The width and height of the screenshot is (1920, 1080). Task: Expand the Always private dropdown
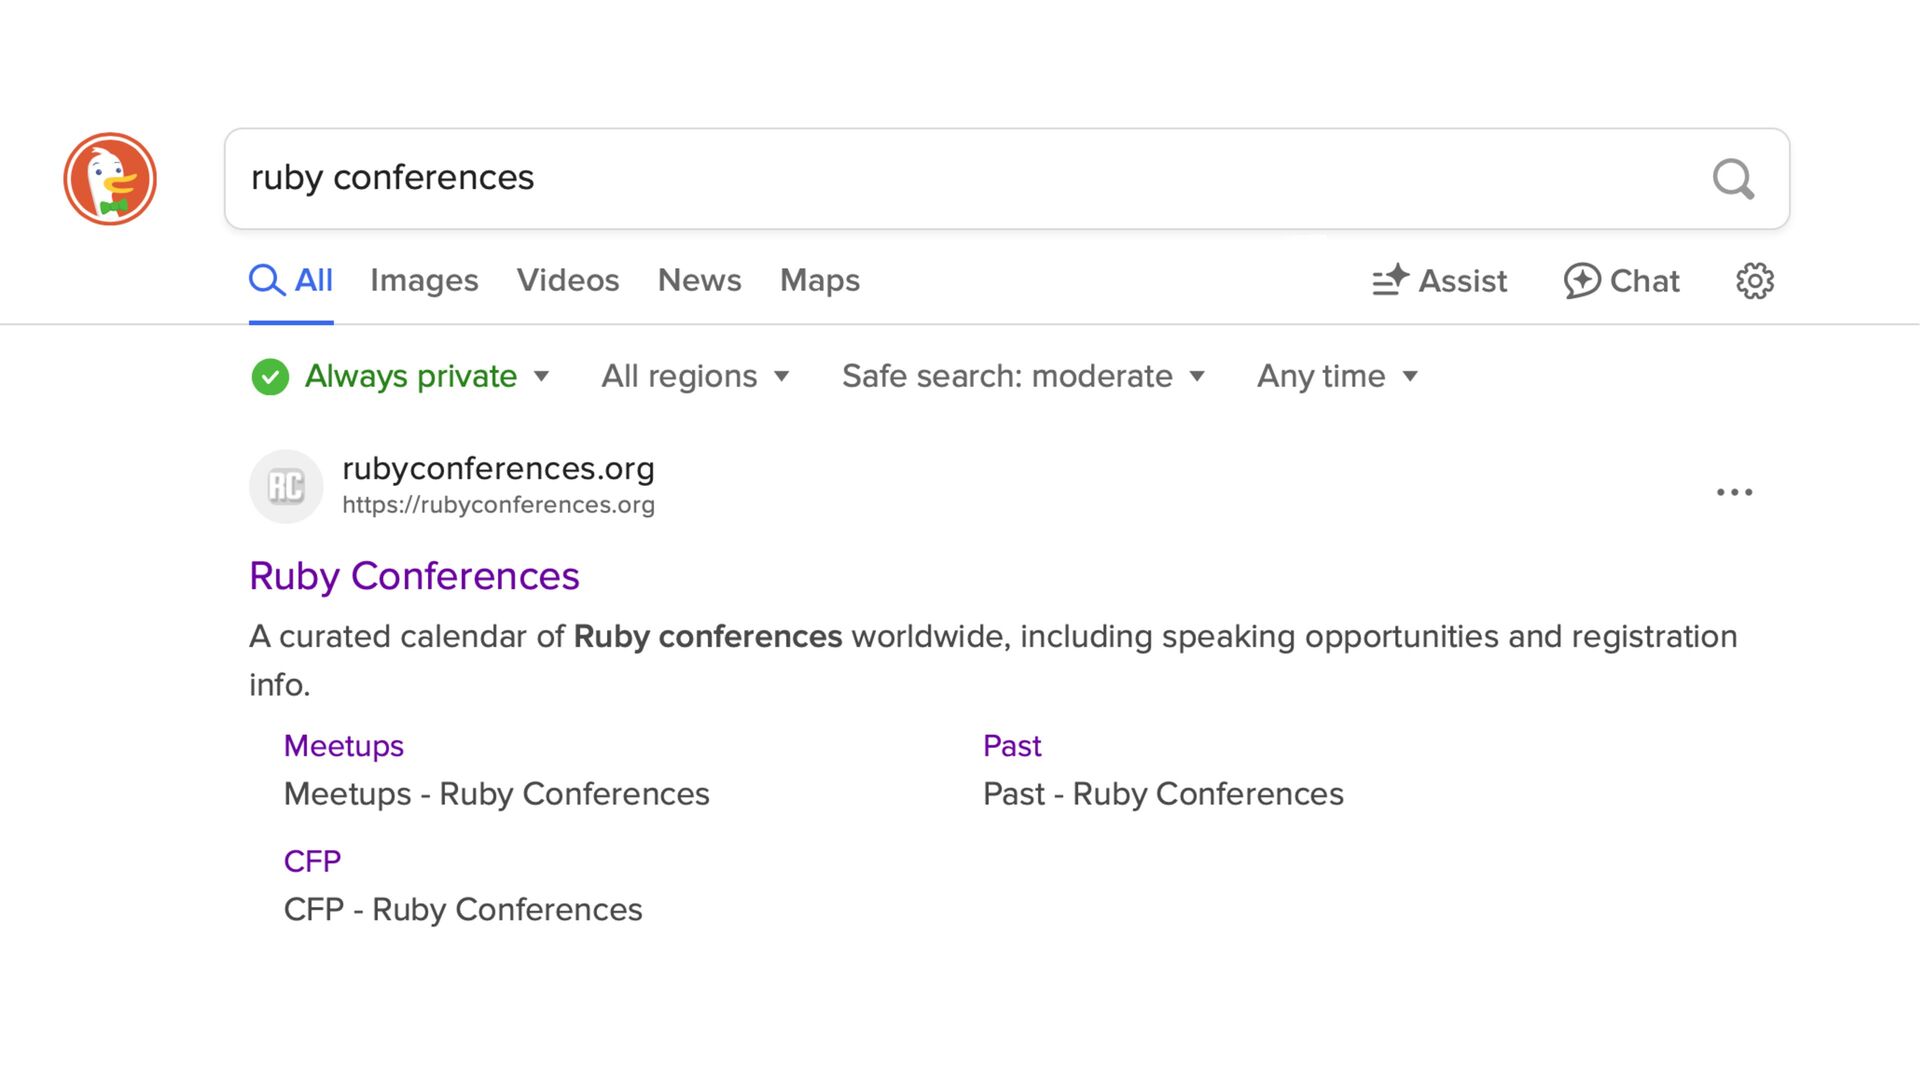click(541, 377)
